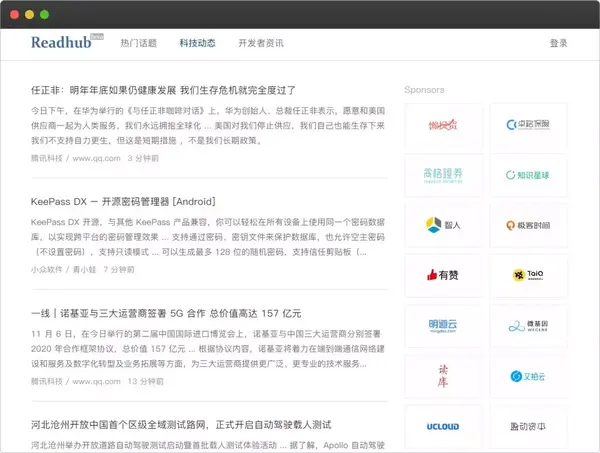Click the 任正非 article summary text
The height and width of the screenshot is (453, 600).
point(208,125)
